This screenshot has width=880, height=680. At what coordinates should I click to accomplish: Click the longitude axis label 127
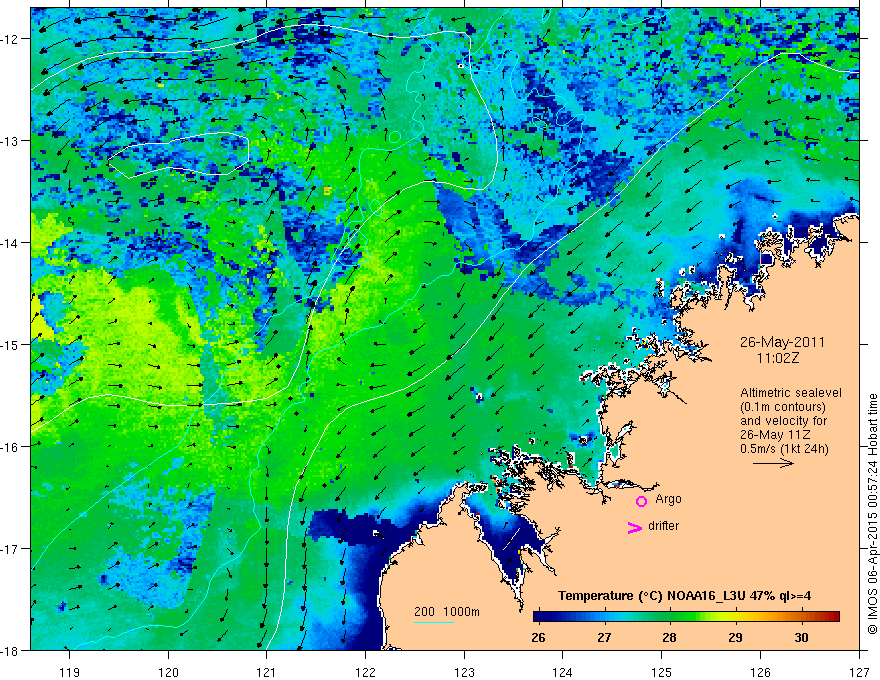click(859, 672)
